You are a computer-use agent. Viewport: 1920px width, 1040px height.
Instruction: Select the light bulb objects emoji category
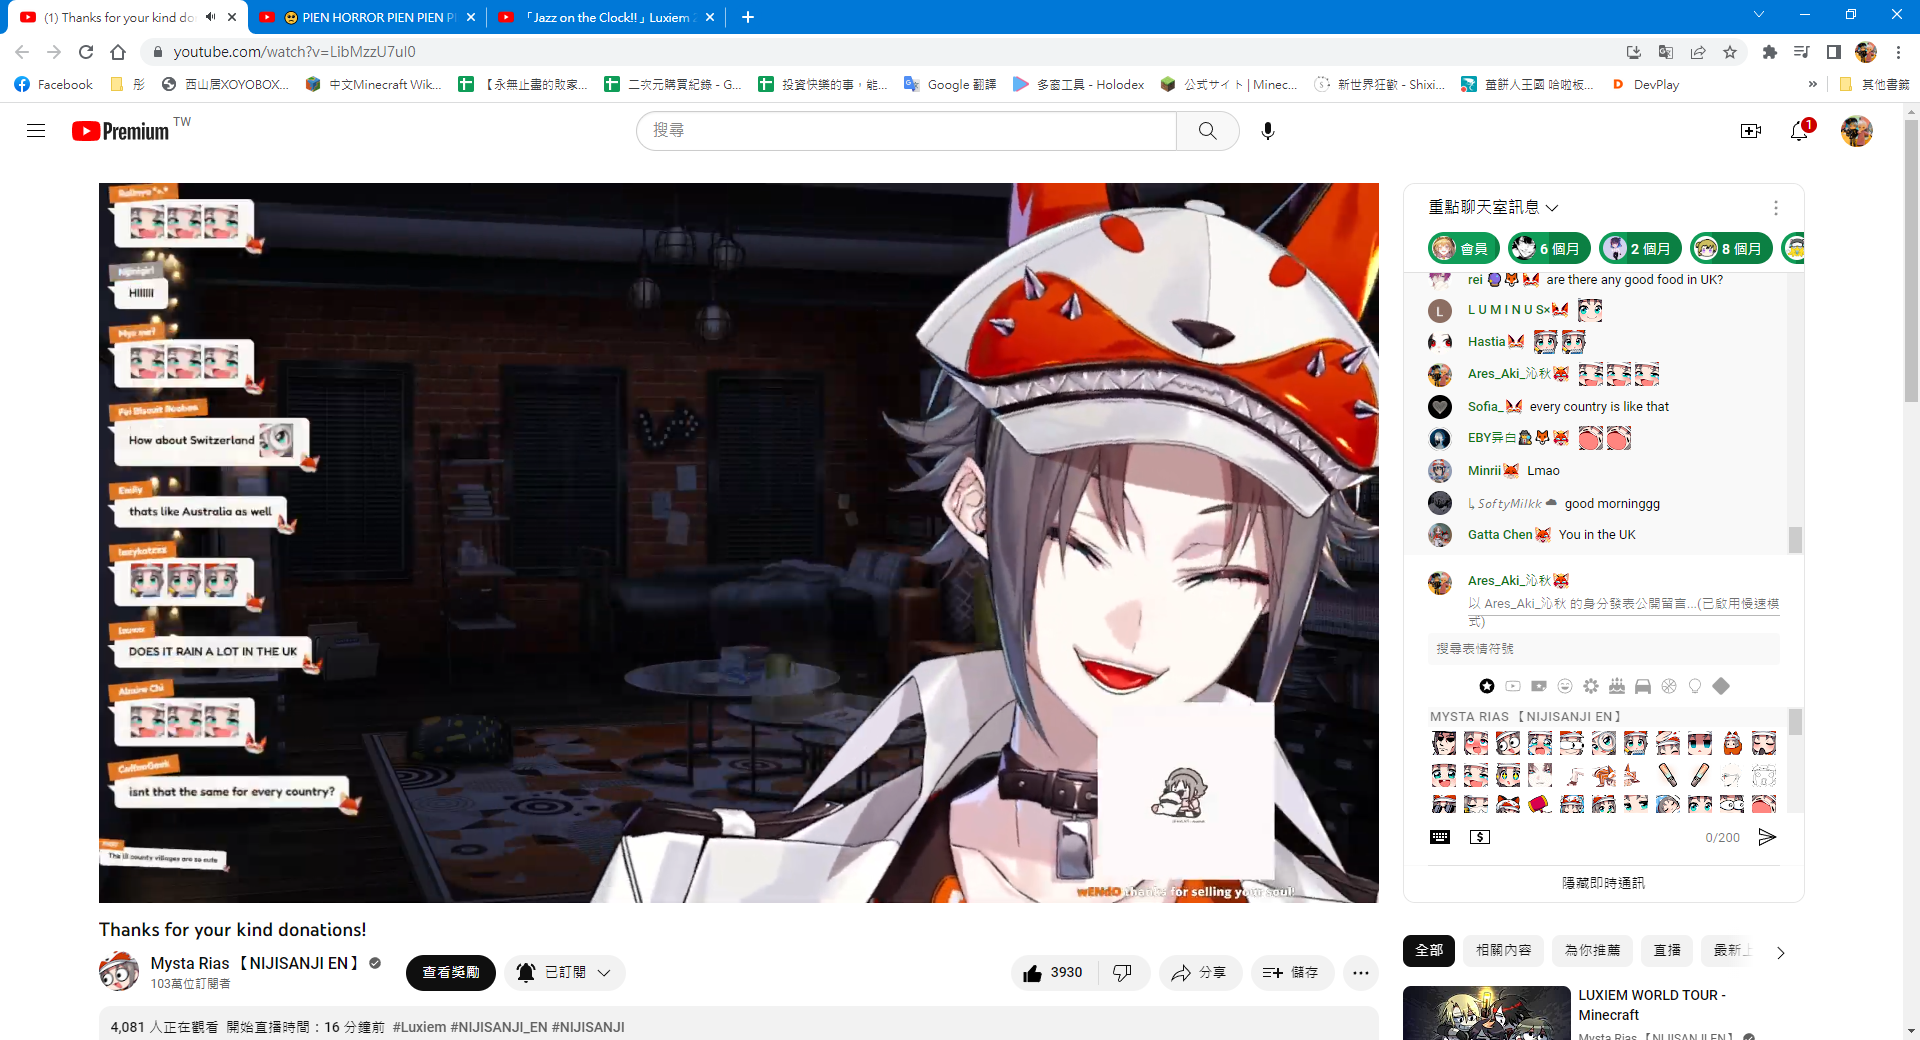coord(1695,686)
